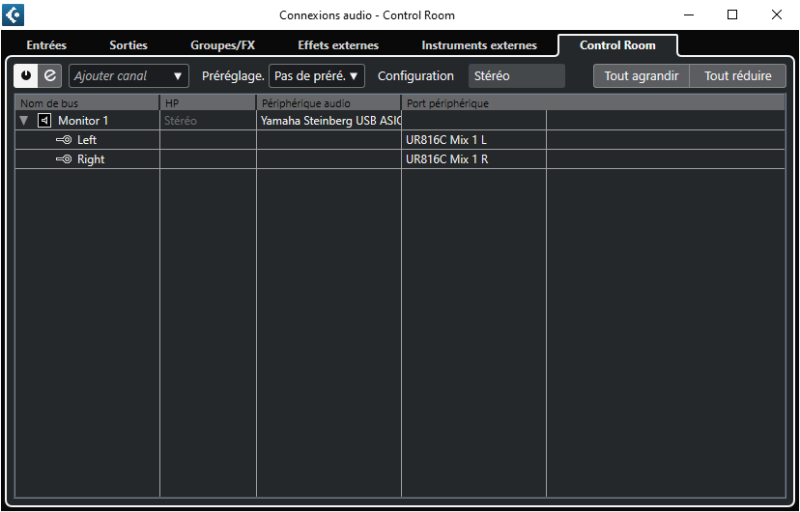The image size is (800, 512).
Task: Click the Left channel connector icon
Action: pyautogui.click(x=64, y=140)
